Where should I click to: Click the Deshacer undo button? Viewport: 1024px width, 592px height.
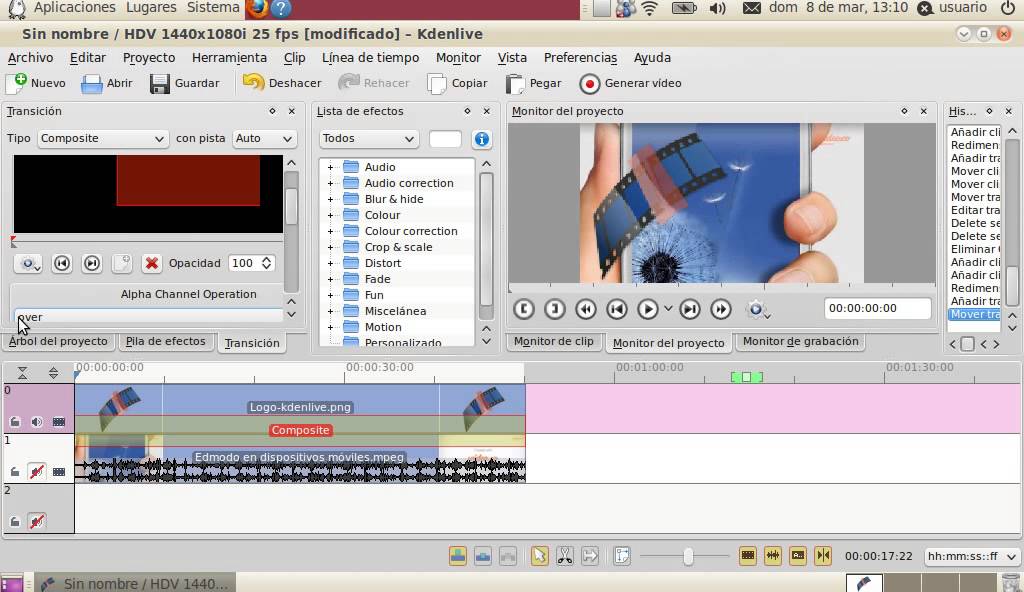pyautogui.click(x=282, y=83)
